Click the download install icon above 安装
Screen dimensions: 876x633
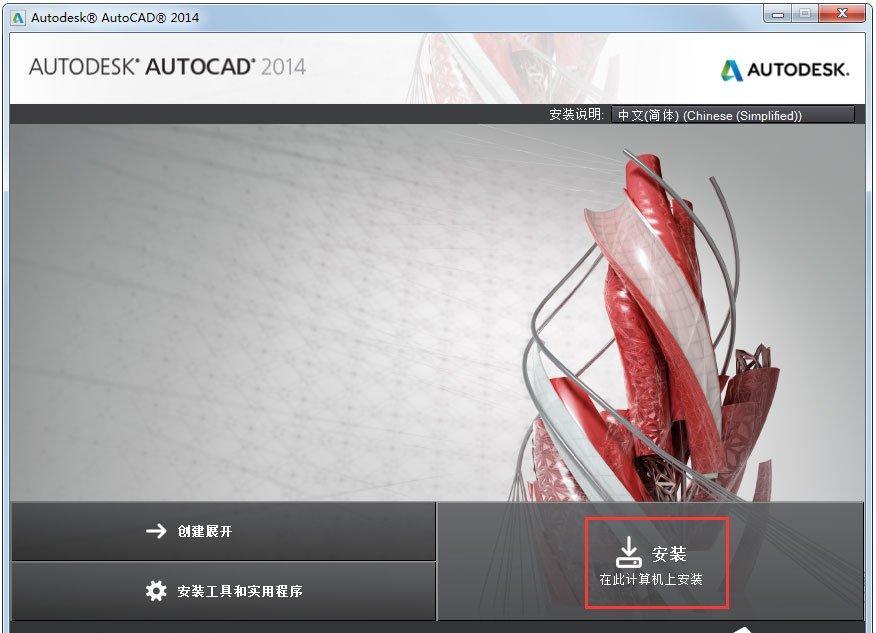point(629,546)
